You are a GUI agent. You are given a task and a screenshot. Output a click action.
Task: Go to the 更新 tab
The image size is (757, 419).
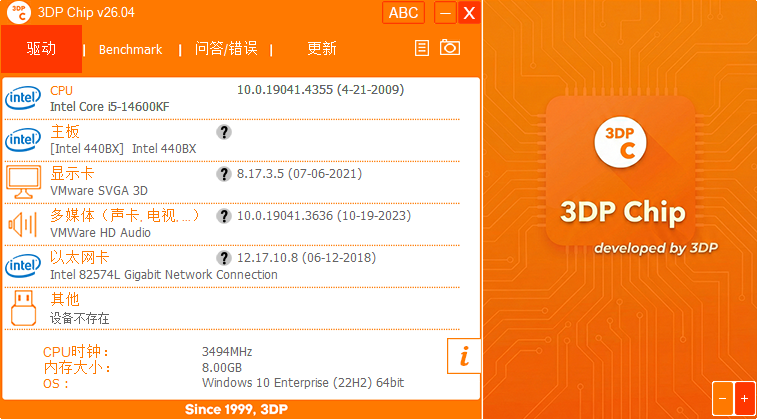(322, 49)
